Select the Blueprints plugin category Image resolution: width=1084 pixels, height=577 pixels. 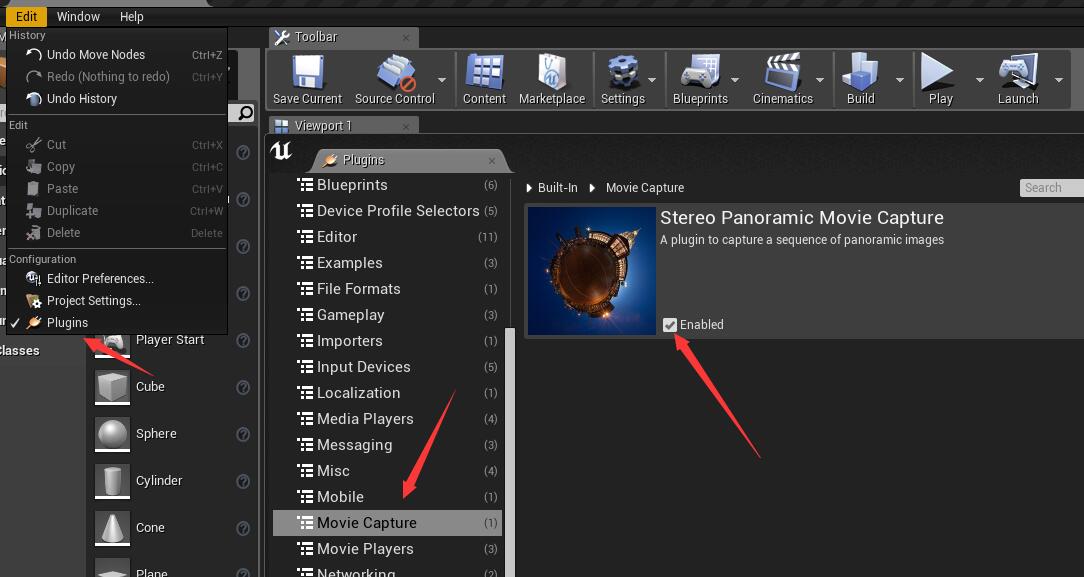[387, 185]
